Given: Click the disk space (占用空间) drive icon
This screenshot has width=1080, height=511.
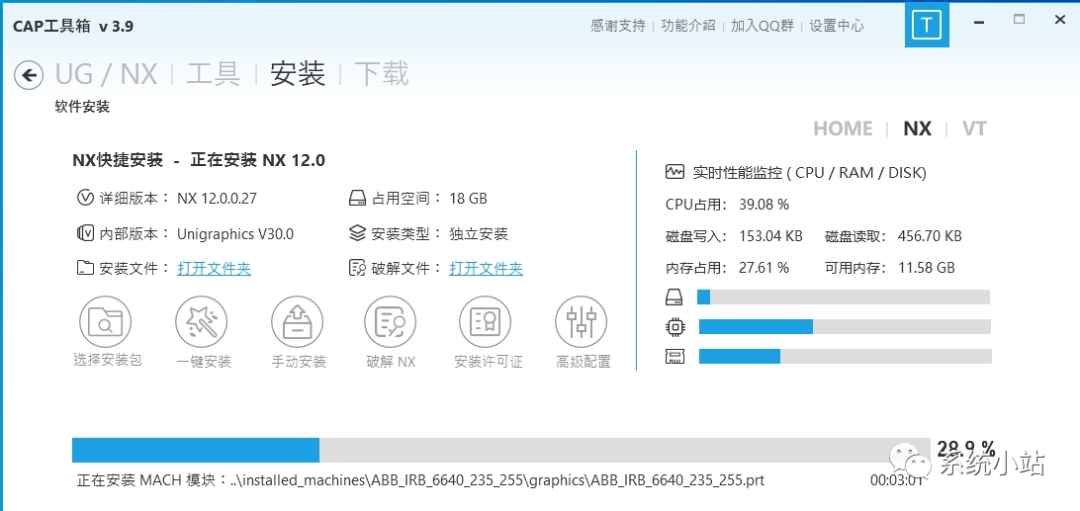Looking at the screenshot, I should tap(357, 199).
